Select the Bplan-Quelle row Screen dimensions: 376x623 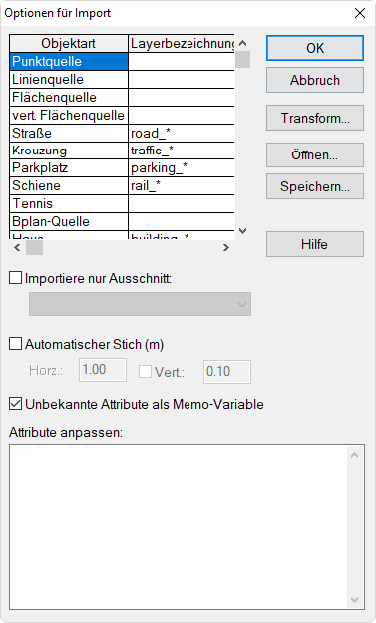(122, 221)
